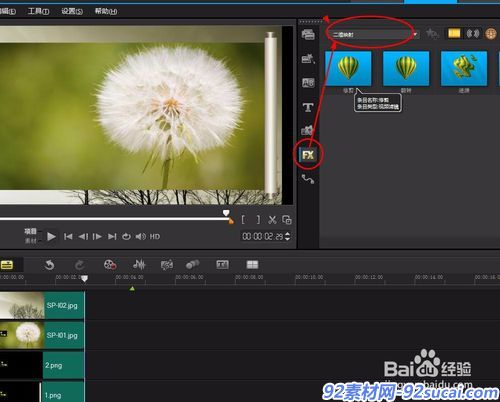The image size is (500, 402).
Task: Click the 00:00:12.00 mark on the ruler
Action: pos(369,277)
